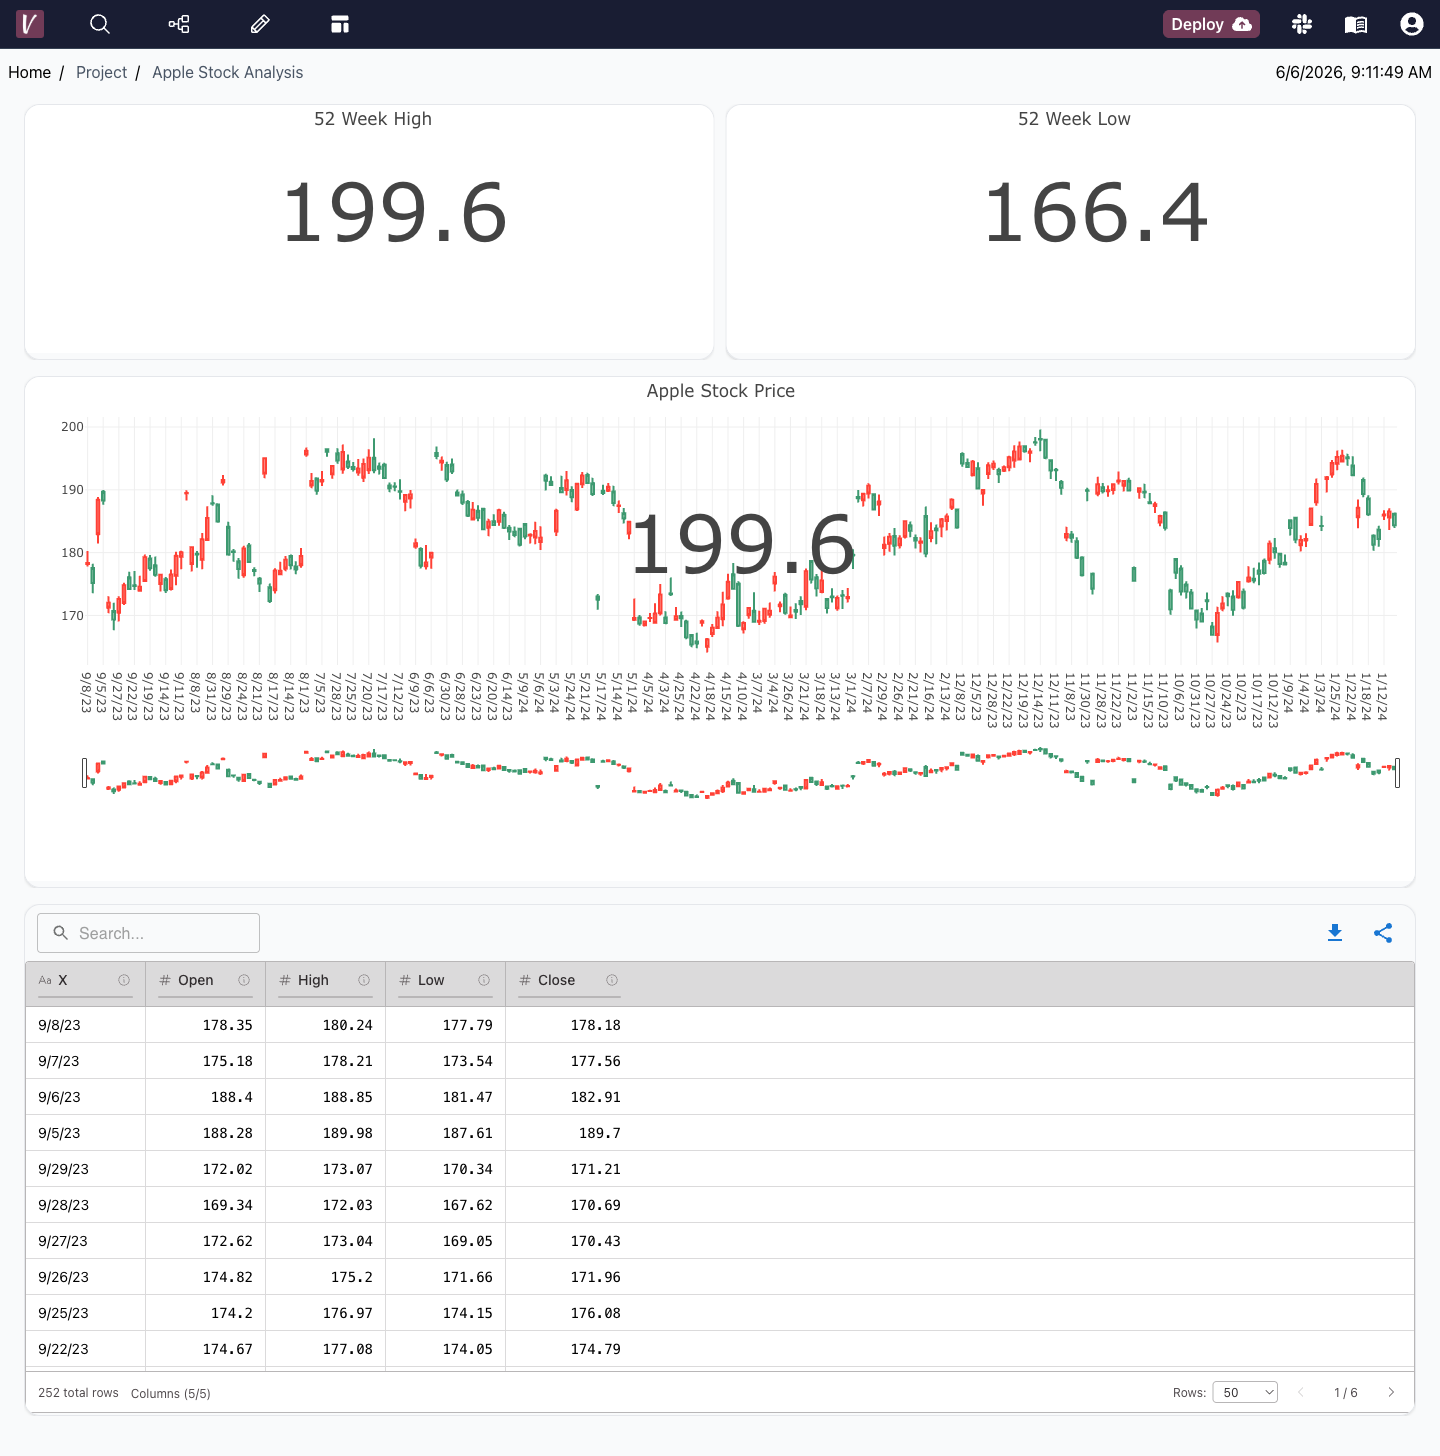The height and width of the screenshot is (1456, 1440).
Task: Select Open value 174.82
Action: tap(227, 1277)
